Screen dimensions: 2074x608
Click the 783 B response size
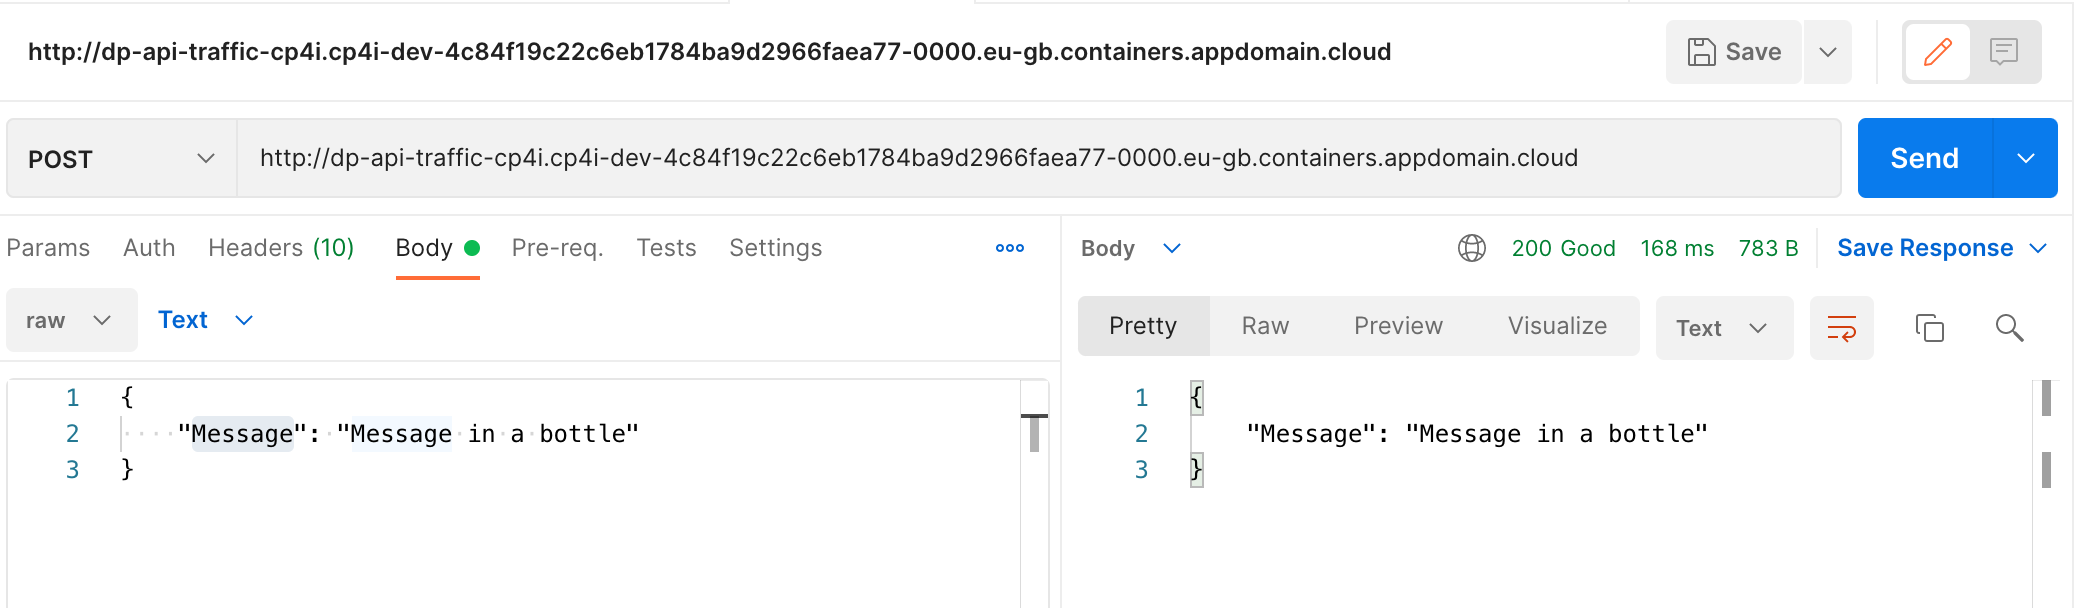coord(1768,248)
